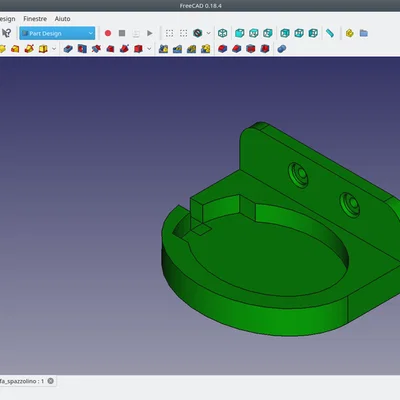Switch to Top view cube icon
Image resolution: width=400 pixels, height=400 pixels.
254,33
